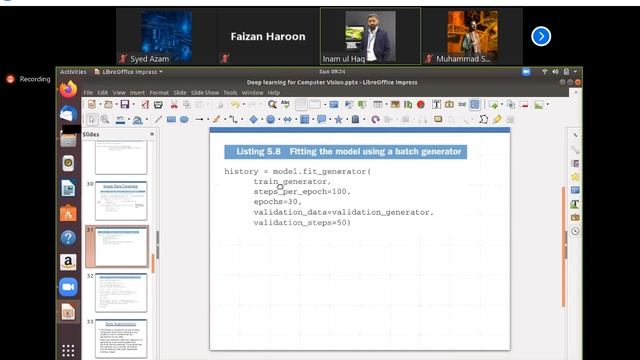The width and height of the screenshot is (640, 360).
Task: Click the Basic Shapes diamond icon
Action: [x=253, y=120]
